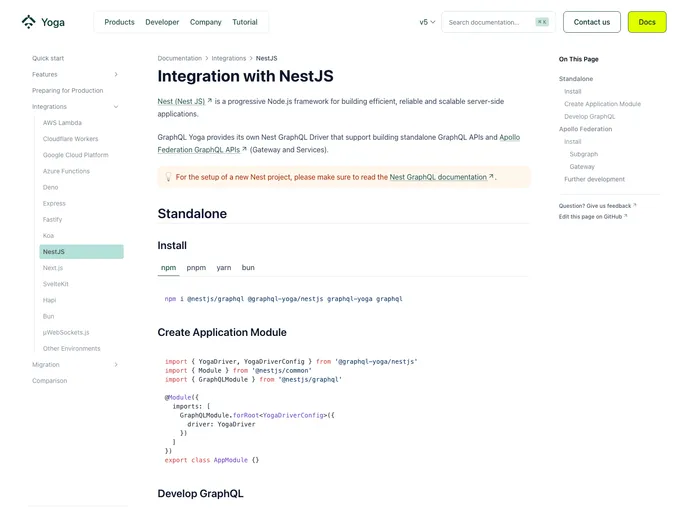Open the v5 version dropdown
Image resolution: width=688 pixels, height=512 pixels.
pos(427,22)
